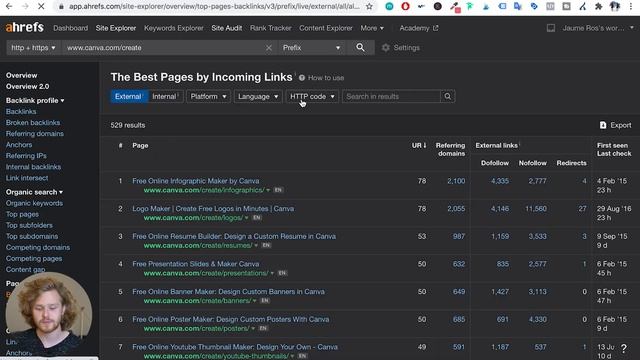Open the HTTP code dropdown
This screenshot has width=640, height=360.
tap(312, 96)
